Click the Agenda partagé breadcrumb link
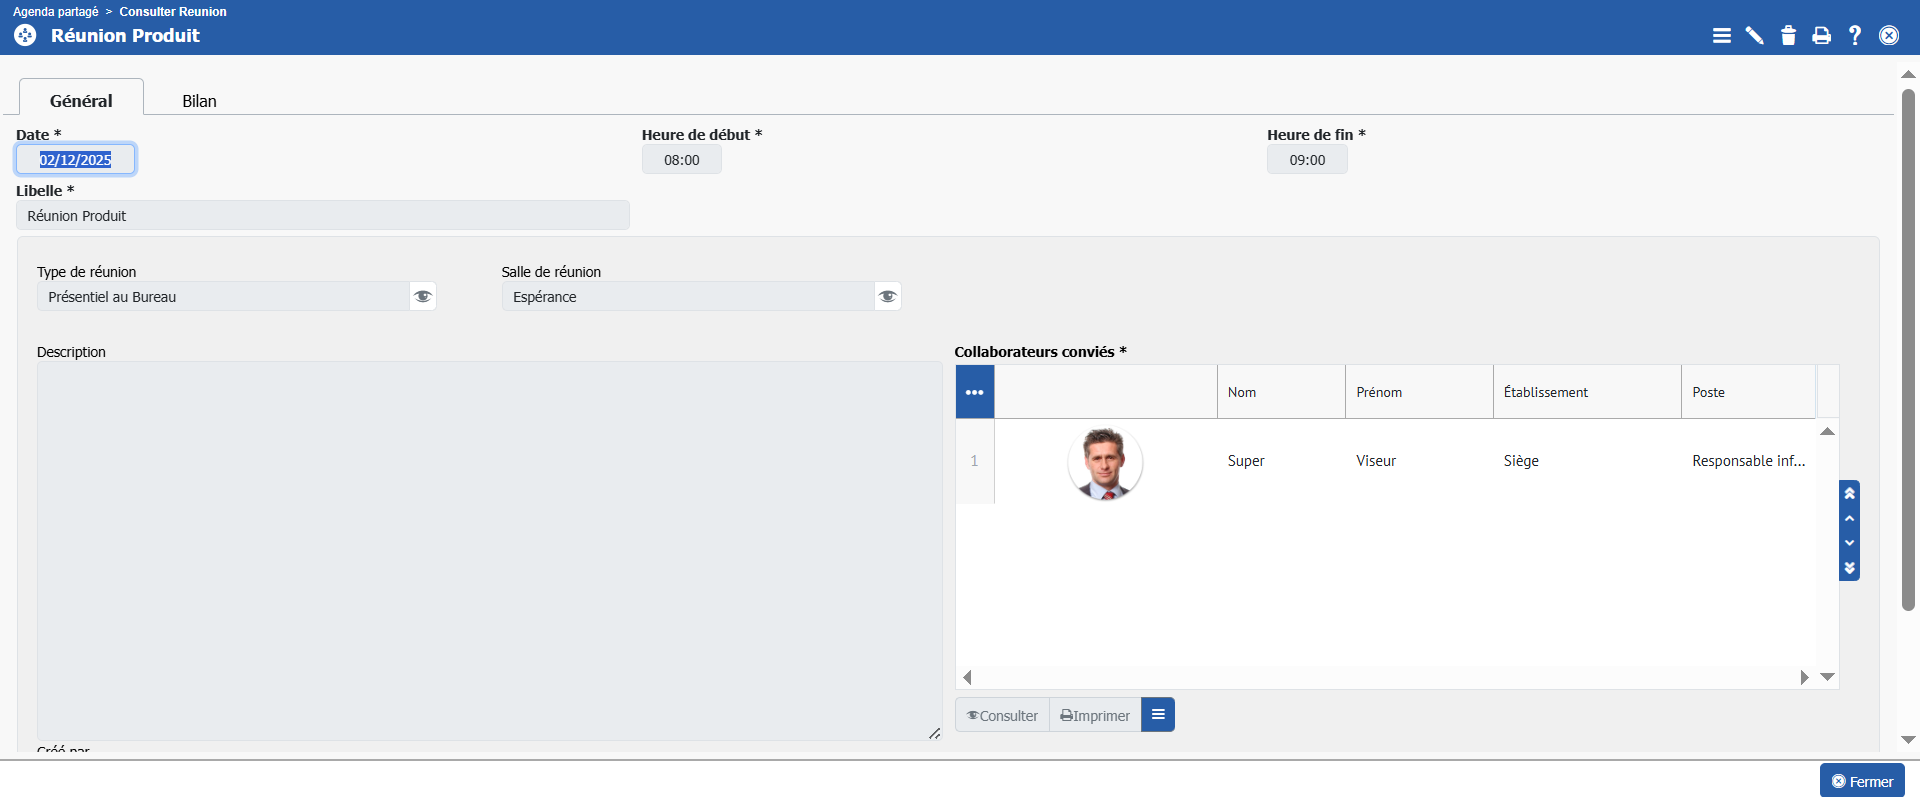This screenshot has width=1920, height=797. tap(56, 12)
